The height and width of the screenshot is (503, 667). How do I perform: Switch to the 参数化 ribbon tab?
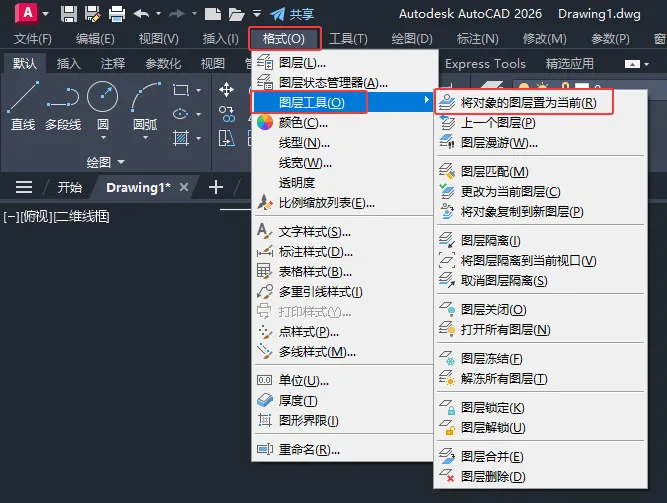[x=163, y=63]
